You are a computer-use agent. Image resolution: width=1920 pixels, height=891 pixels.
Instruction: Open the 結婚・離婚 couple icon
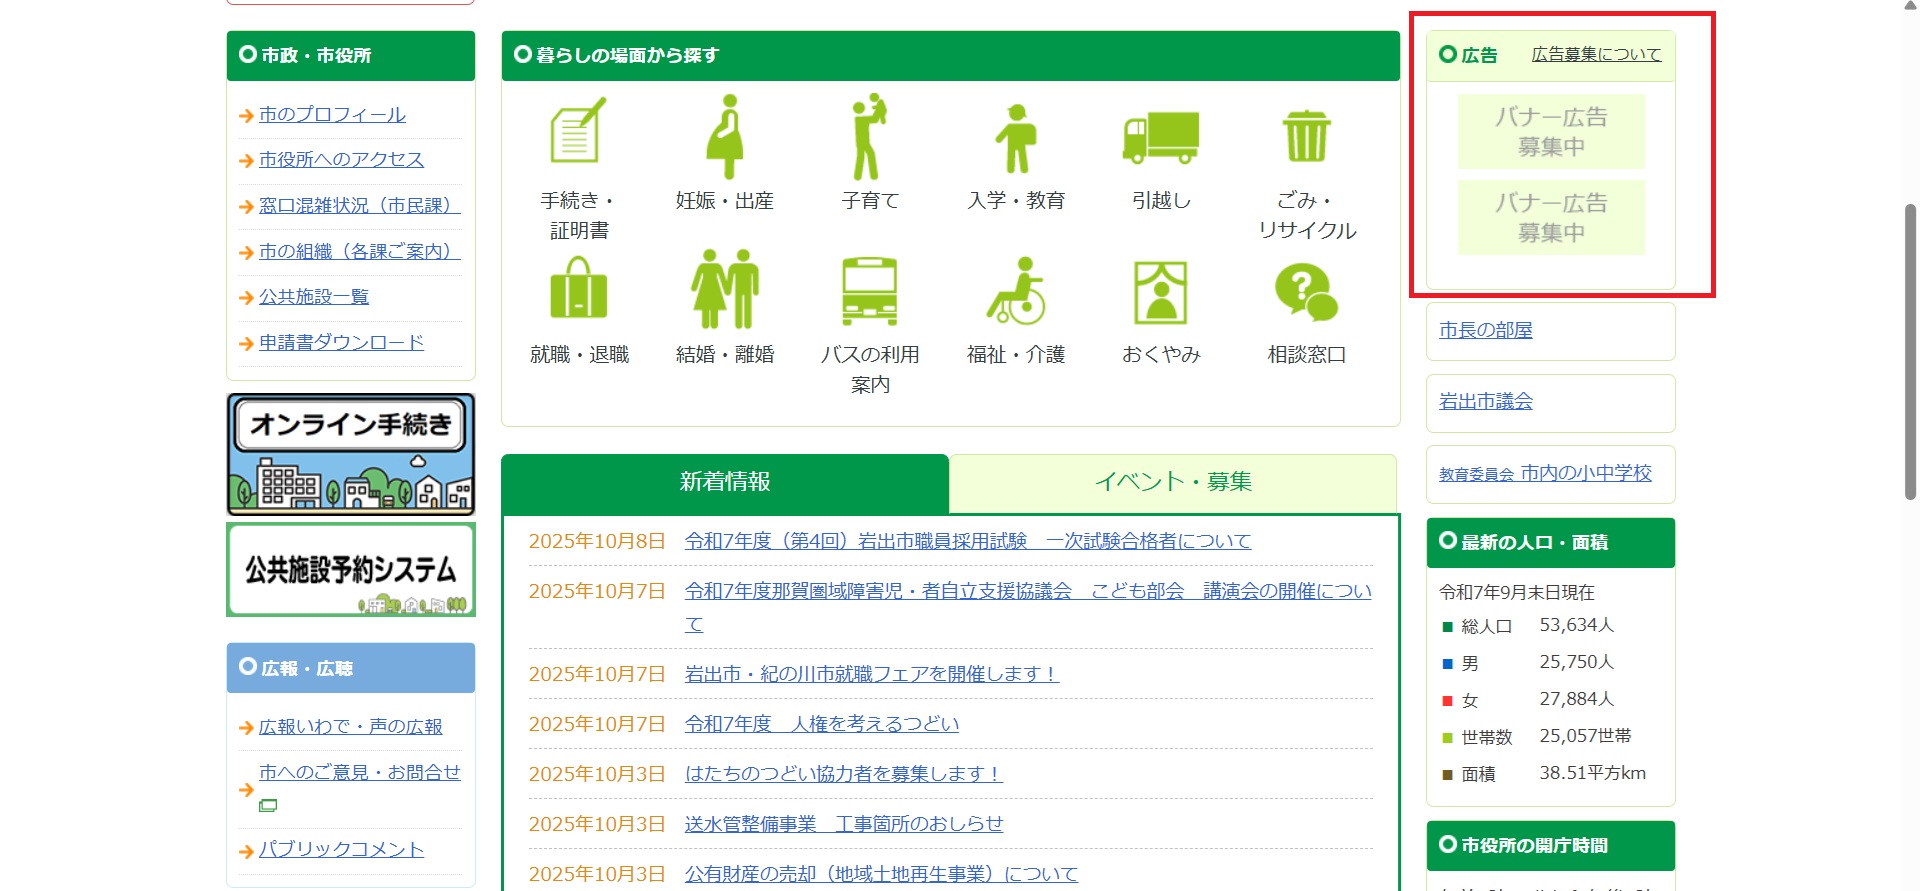click(725, 290)
